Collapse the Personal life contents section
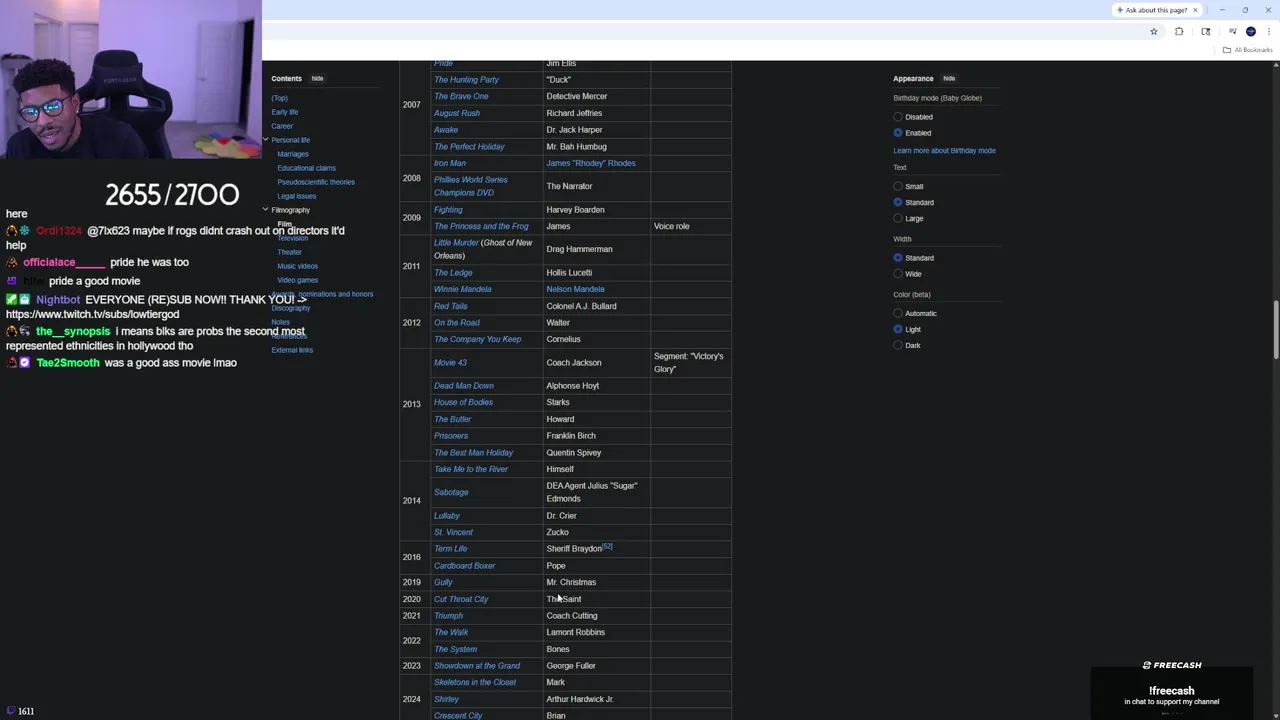This screenshot has height=720, width=1280. [x=266, y=140]
